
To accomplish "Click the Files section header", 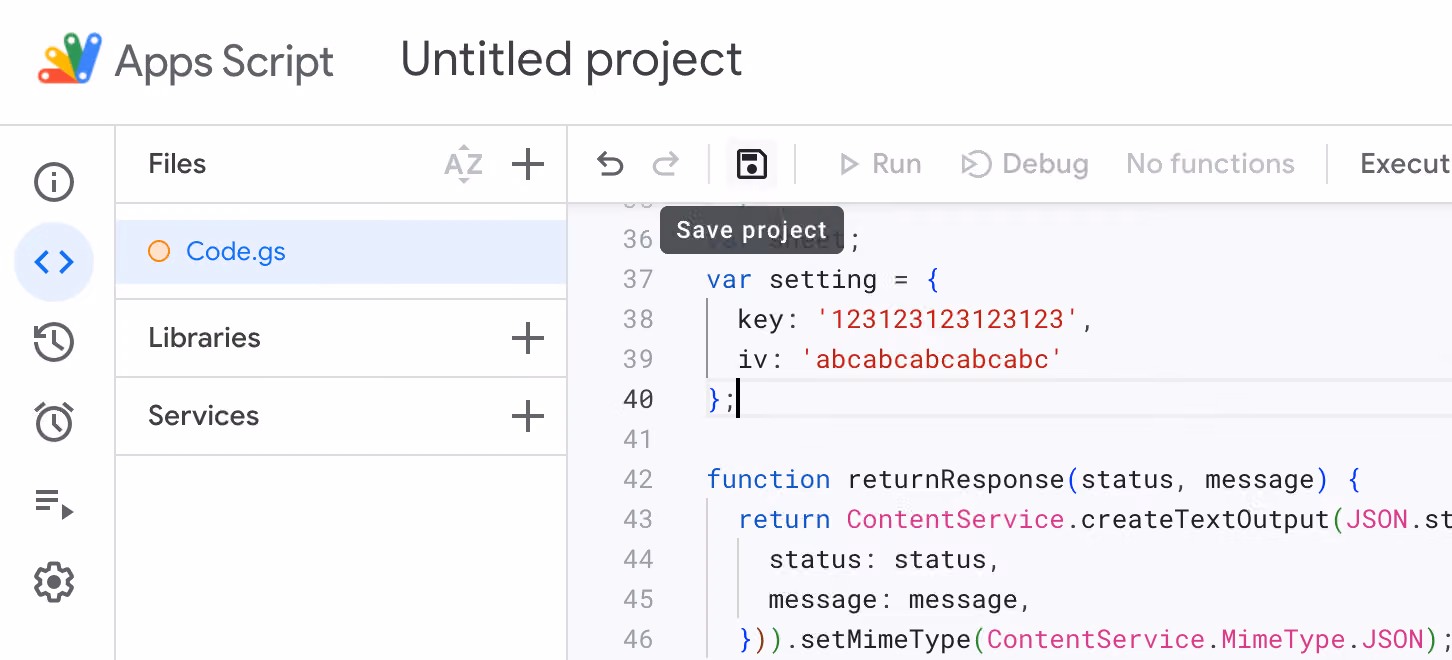I will click(177, 164).
